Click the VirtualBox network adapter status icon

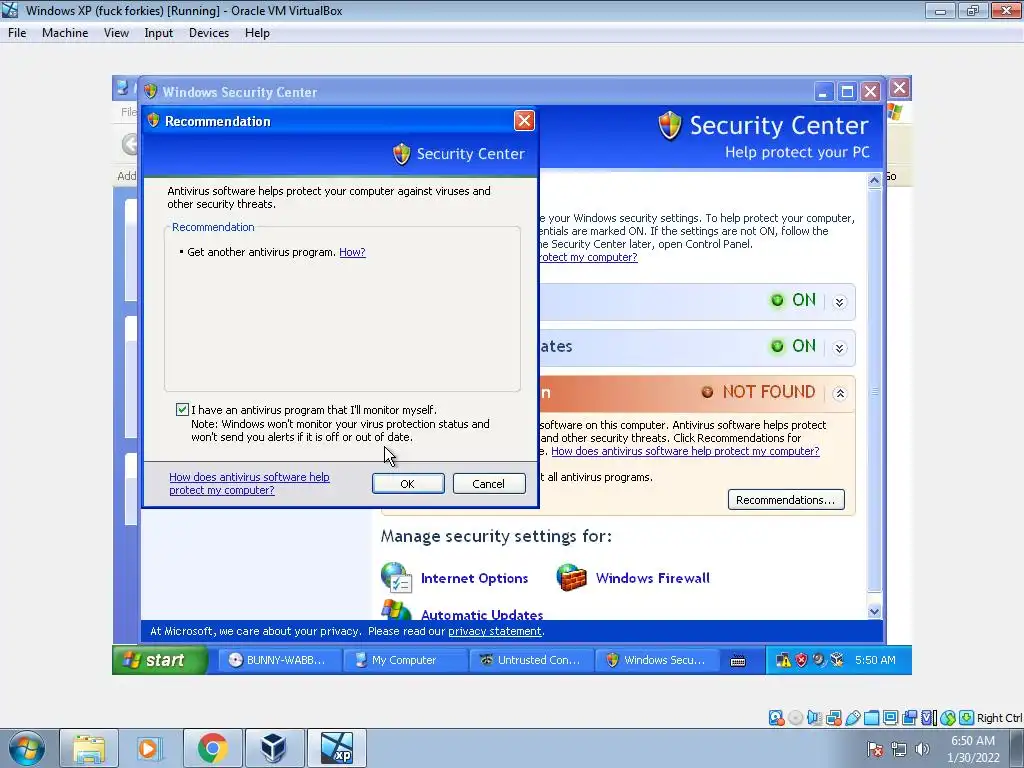pyautogui.click(x=833, y=718)
